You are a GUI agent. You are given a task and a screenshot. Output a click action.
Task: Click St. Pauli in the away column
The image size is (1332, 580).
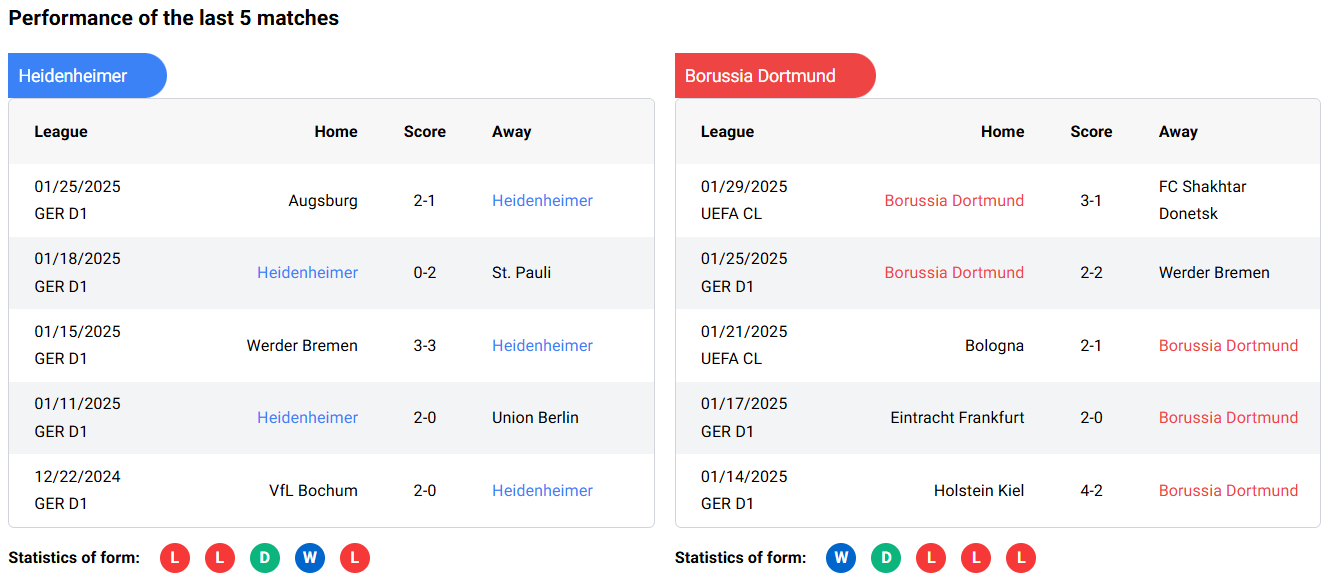click(x=521, y=272)
